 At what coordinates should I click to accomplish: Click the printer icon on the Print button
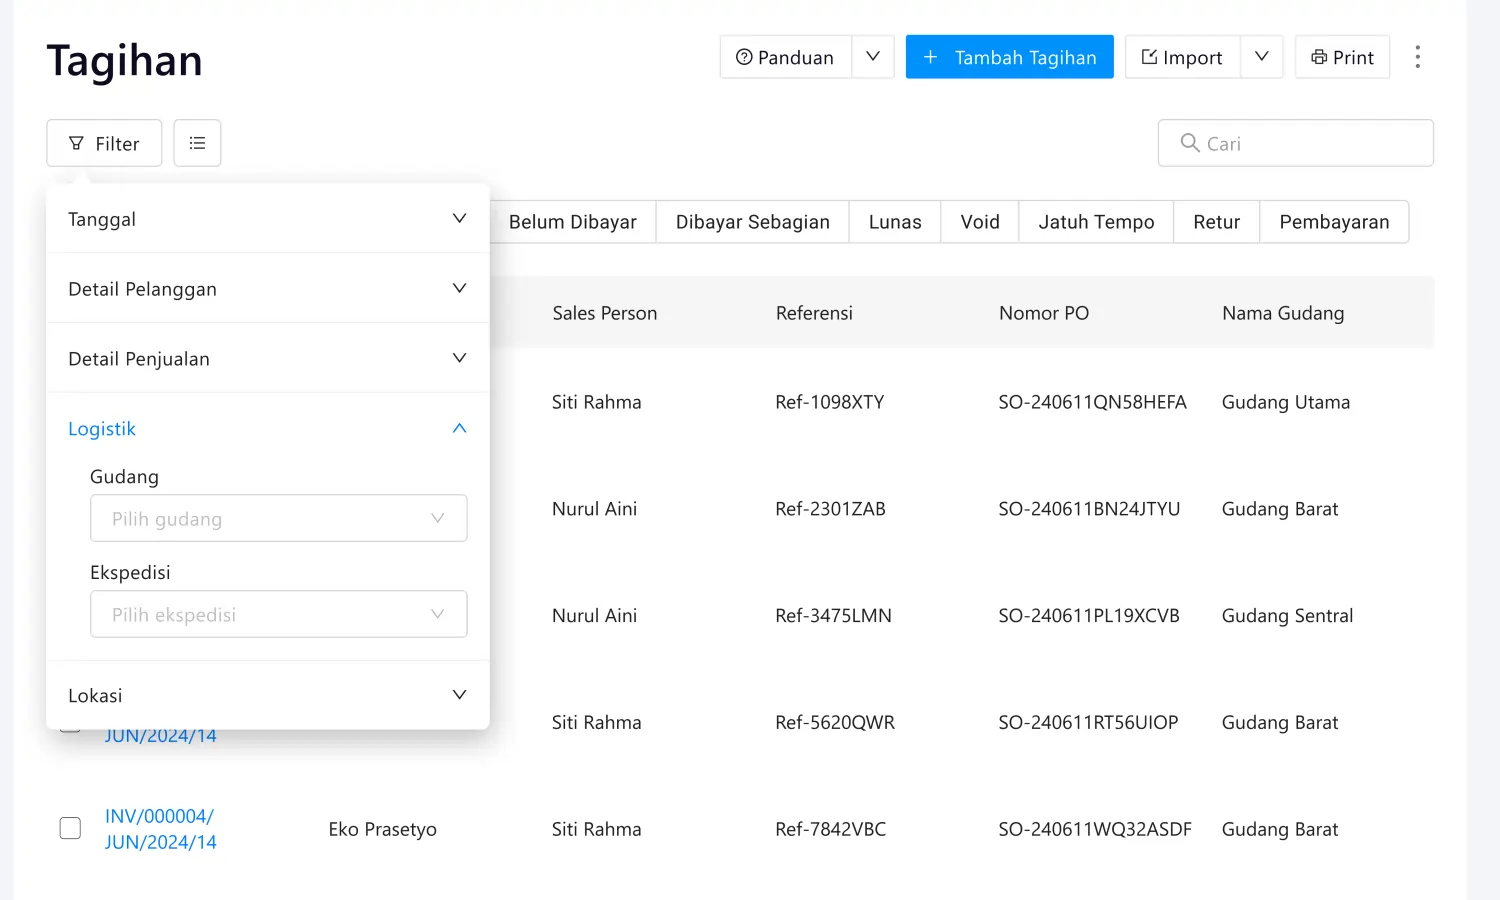[1318, 57]
